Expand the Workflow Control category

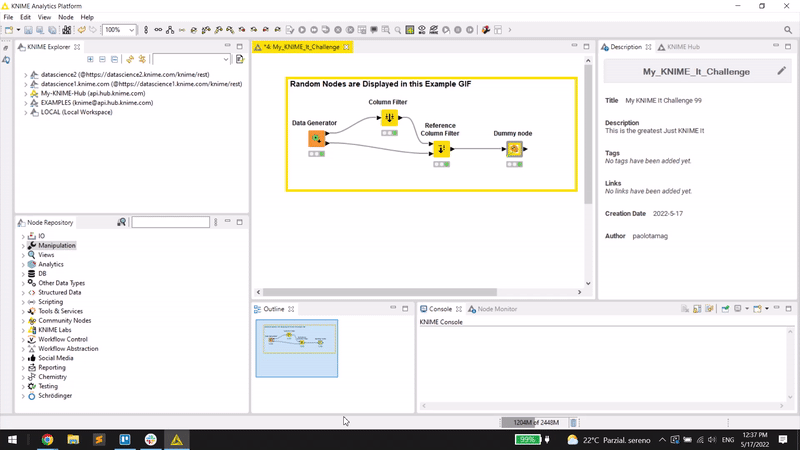(x=23, y=339)
